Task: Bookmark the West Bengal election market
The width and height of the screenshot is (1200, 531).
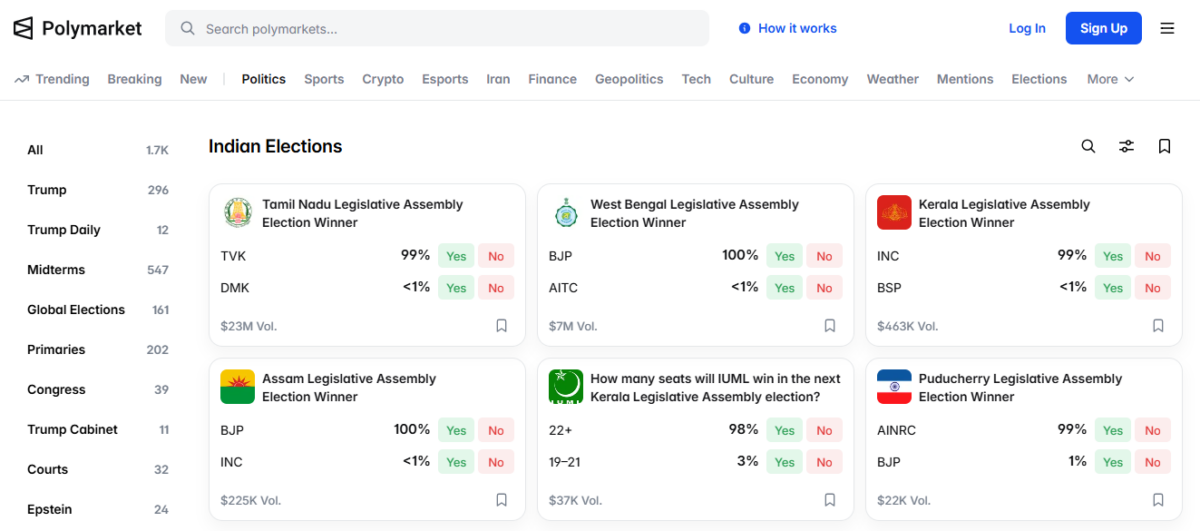Action: (830, 326)
